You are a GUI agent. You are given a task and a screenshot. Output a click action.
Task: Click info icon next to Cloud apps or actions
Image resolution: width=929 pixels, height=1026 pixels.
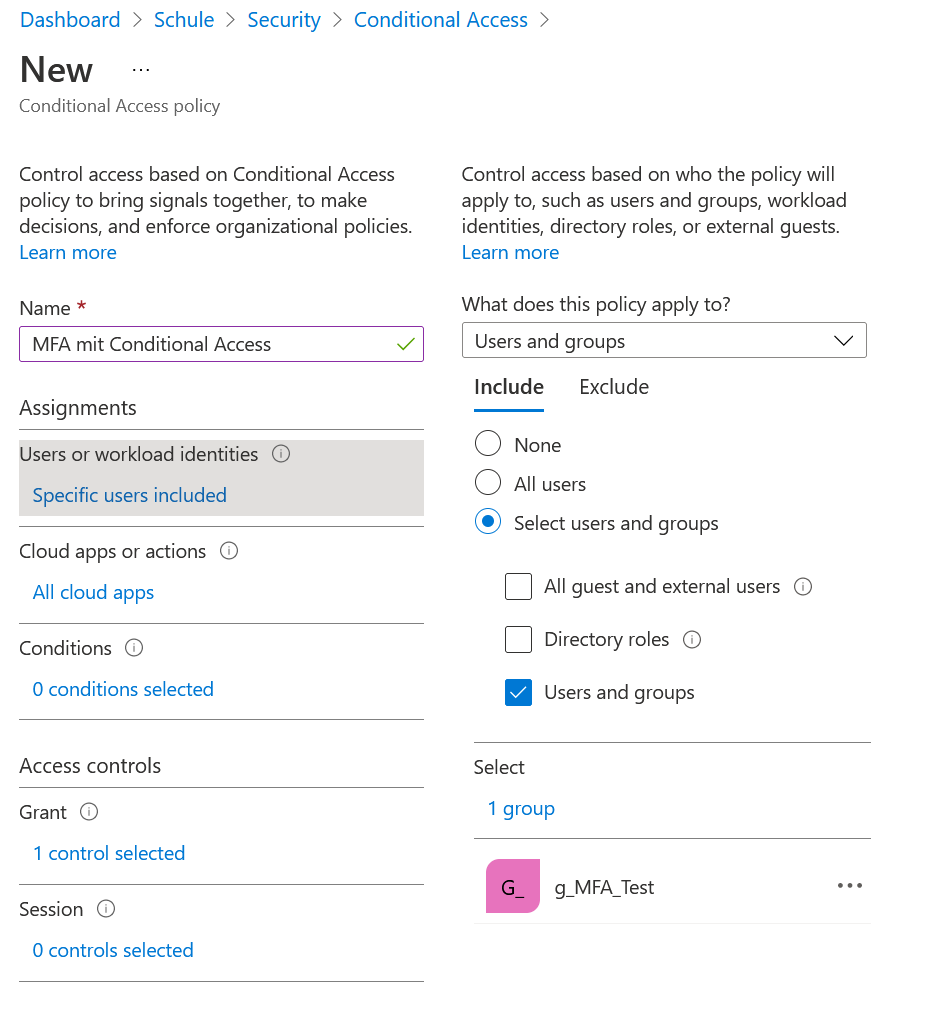point(229,551)
